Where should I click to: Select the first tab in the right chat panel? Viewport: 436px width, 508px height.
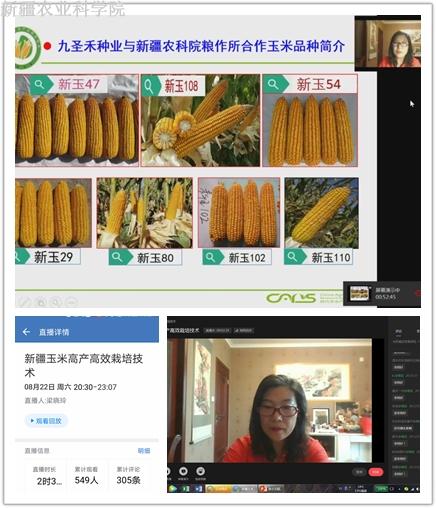[x=398, y=331]
